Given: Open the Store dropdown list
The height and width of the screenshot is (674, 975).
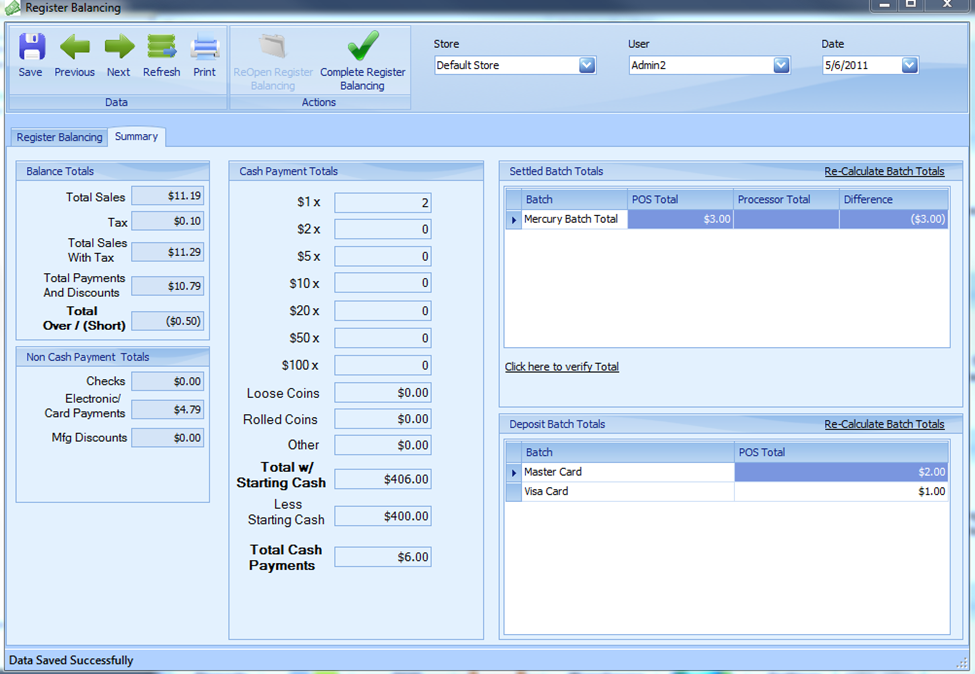Looking at the screenshot, I should pos(587,65).
